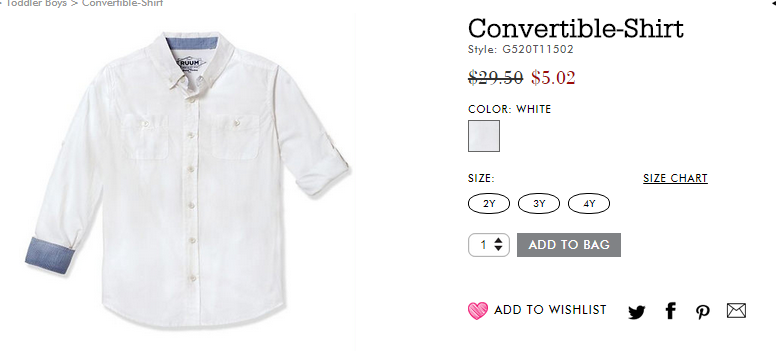Go to Toddler Boys breadcrumb
Image resolution: width=776 pixels, height=362 pixels.
(x=35, y=3)
